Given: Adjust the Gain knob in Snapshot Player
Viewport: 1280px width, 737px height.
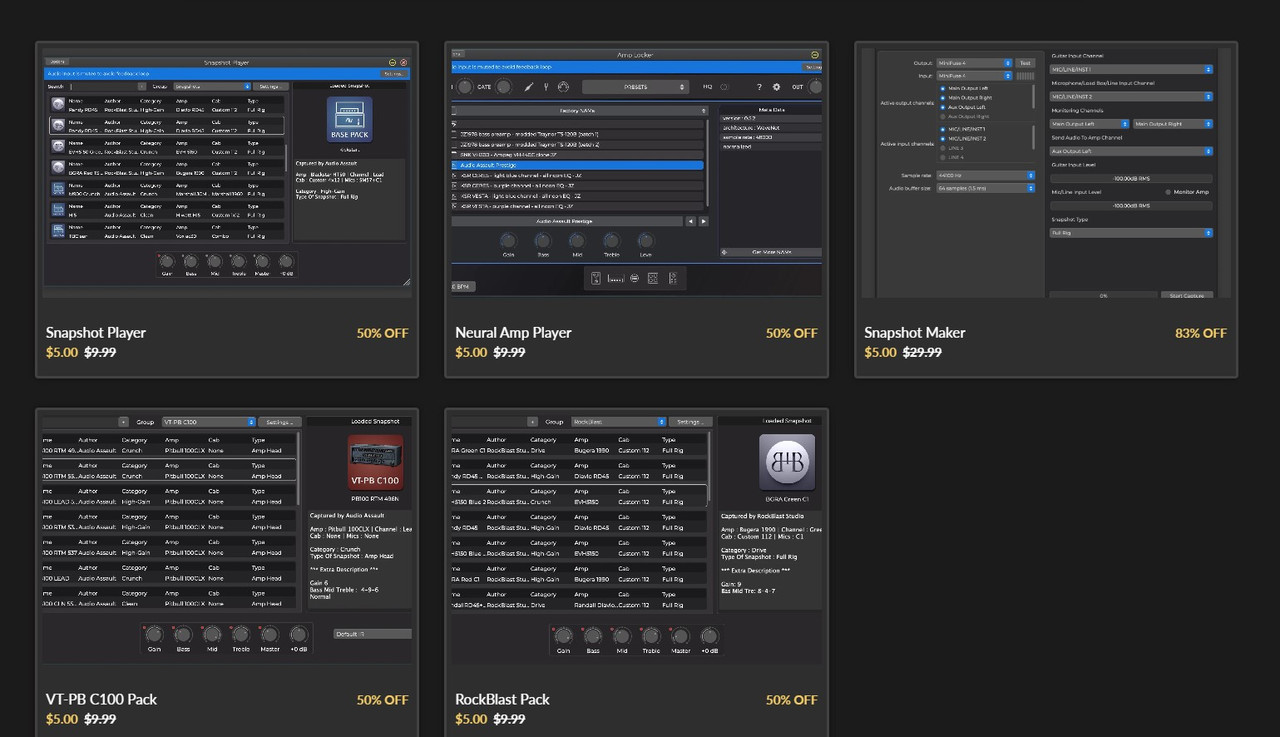Looking at the screenshot, I should [166, 261].
